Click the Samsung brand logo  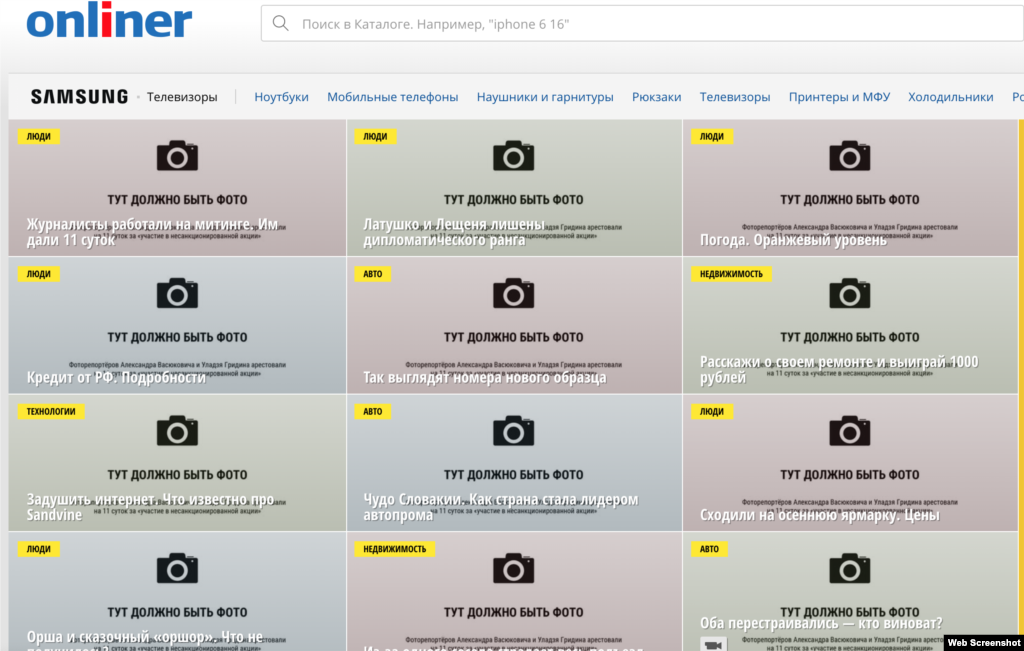tap(79, 97)
